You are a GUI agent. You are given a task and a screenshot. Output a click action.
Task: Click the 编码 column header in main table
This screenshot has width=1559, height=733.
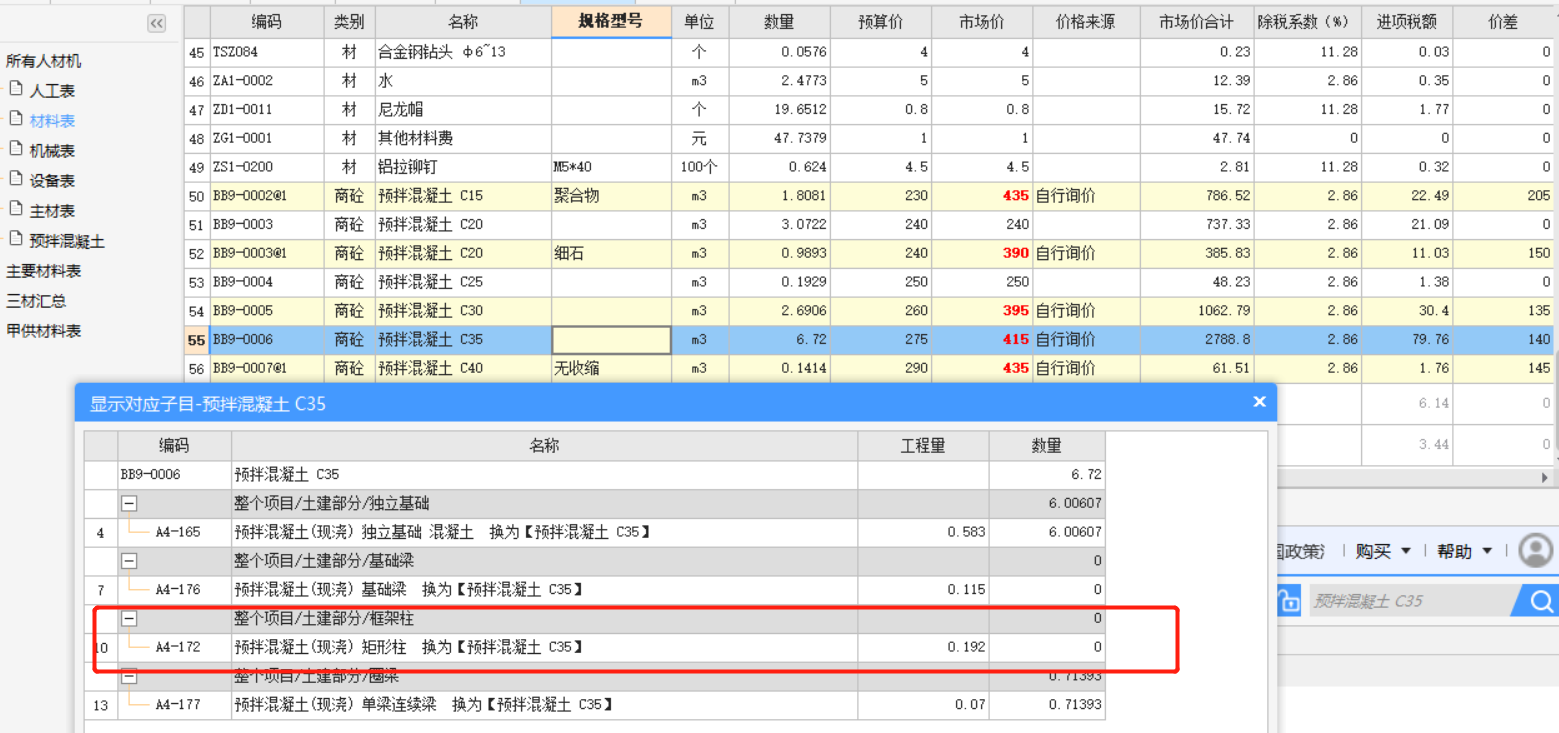click(x=267, y=22)
